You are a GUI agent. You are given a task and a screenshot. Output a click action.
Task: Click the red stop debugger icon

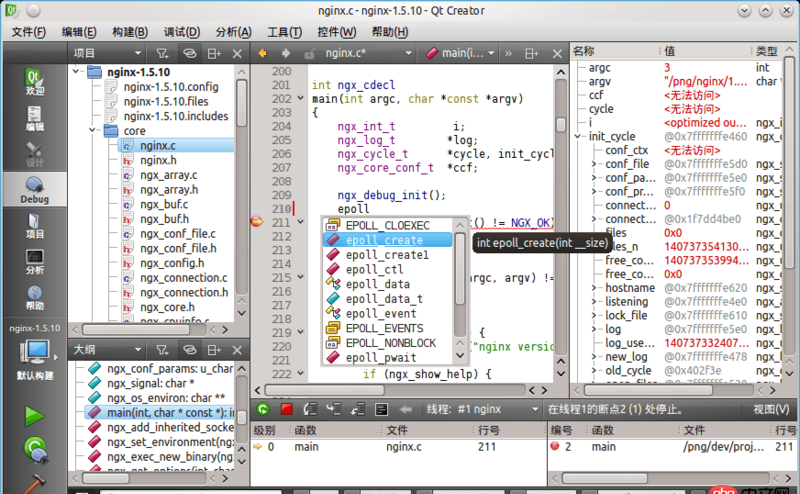286,409
